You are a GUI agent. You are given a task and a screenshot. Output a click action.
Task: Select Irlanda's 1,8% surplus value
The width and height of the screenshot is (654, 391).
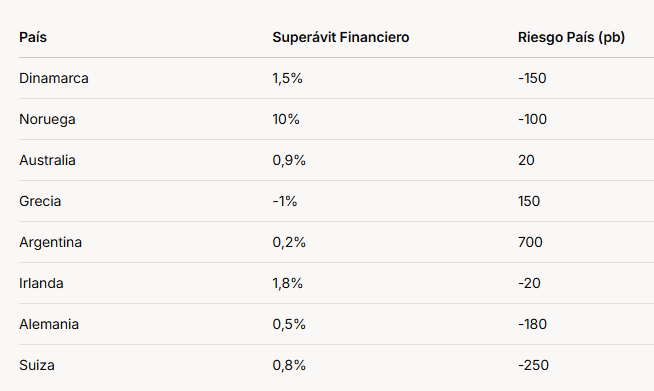click(287, 283)
